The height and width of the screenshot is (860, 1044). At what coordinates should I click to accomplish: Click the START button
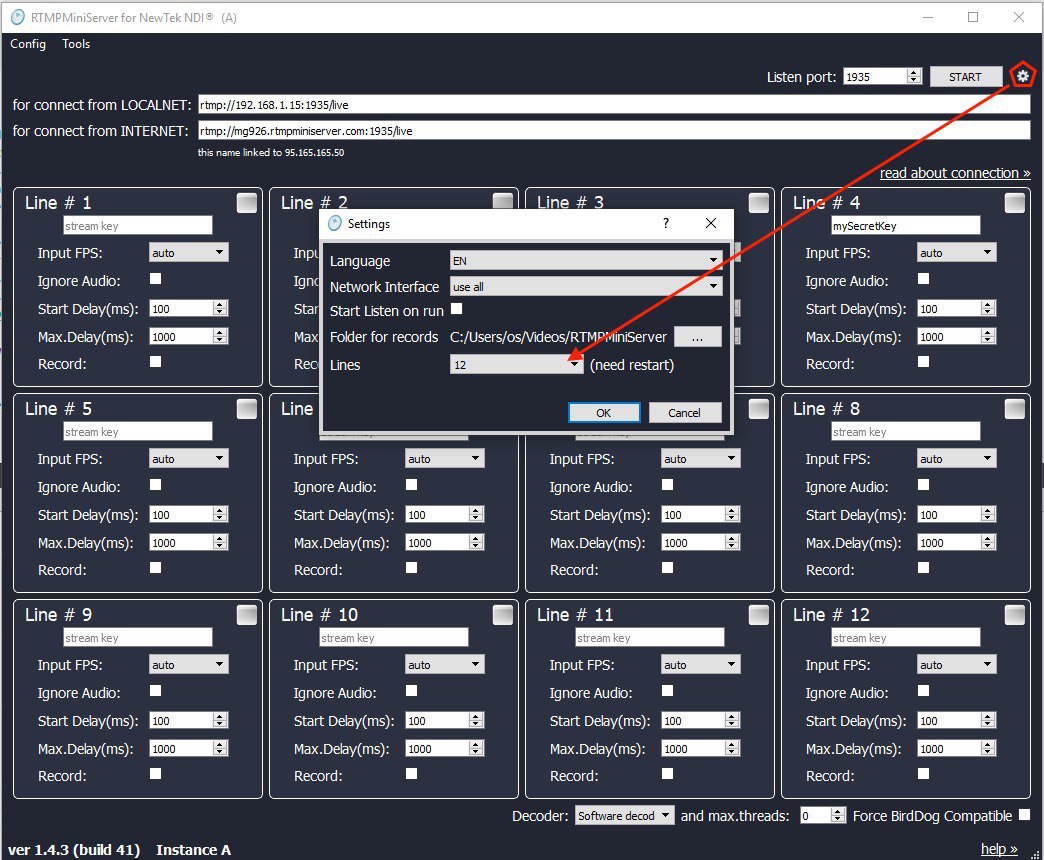coord(965,77)
